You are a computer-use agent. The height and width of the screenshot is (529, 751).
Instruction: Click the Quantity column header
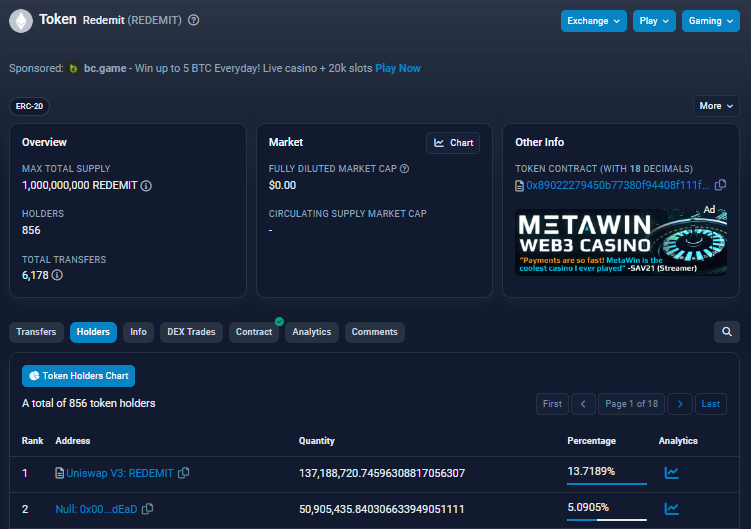click(x=317, y=441)
